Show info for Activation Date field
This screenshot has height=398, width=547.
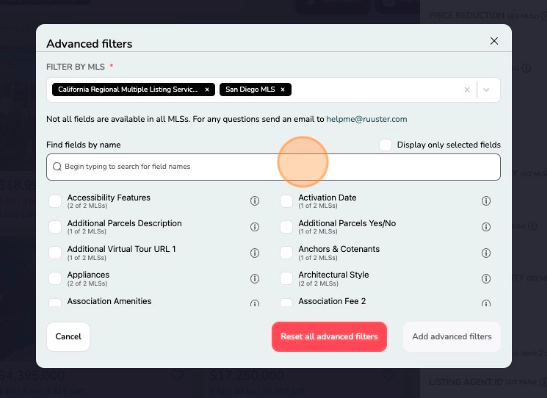[x=486, y=201]
